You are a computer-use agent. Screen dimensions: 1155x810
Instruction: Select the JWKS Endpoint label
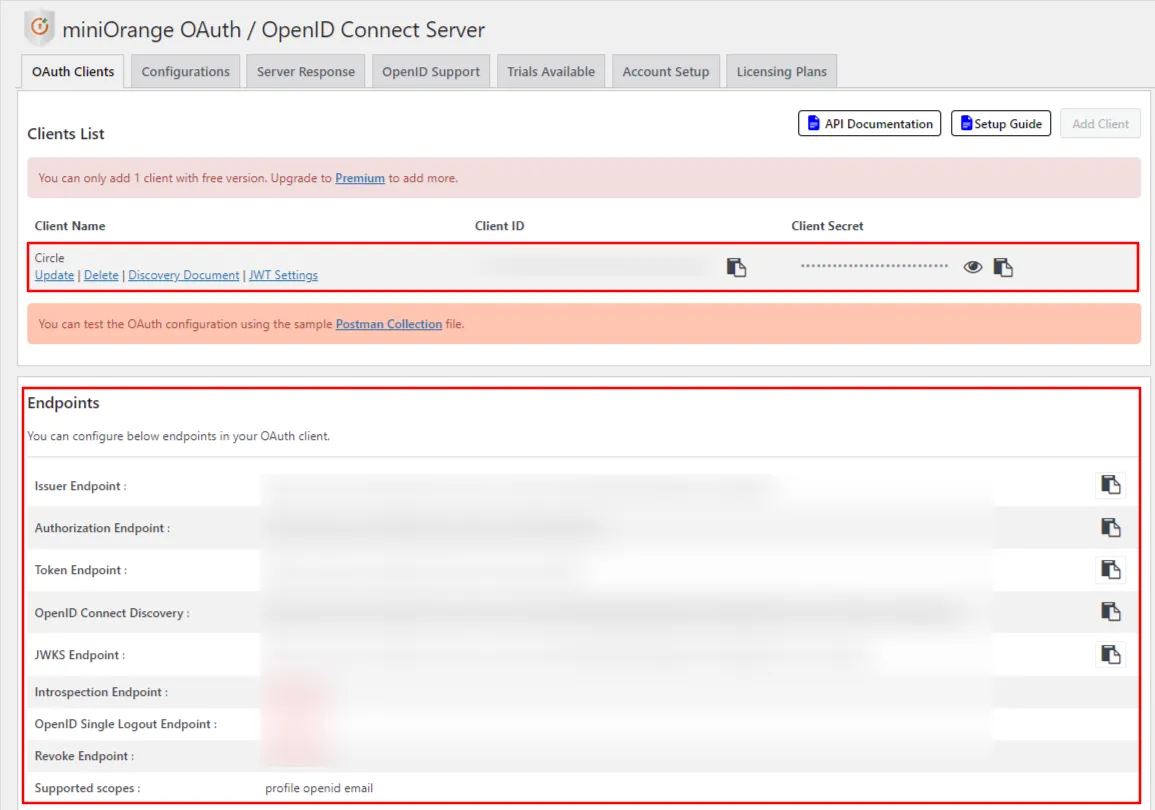[80, 655]
